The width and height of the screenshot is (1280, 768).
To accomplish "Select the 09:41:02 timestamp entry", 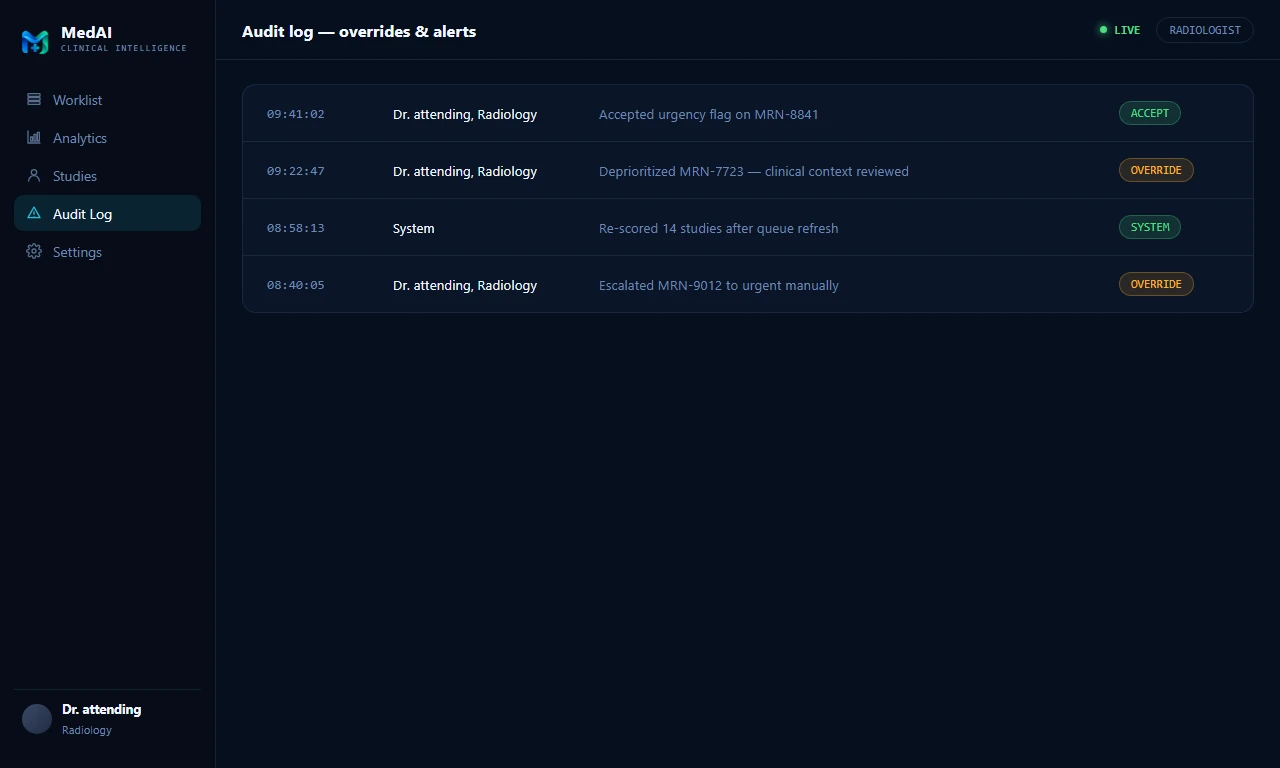I will (296, 114).
